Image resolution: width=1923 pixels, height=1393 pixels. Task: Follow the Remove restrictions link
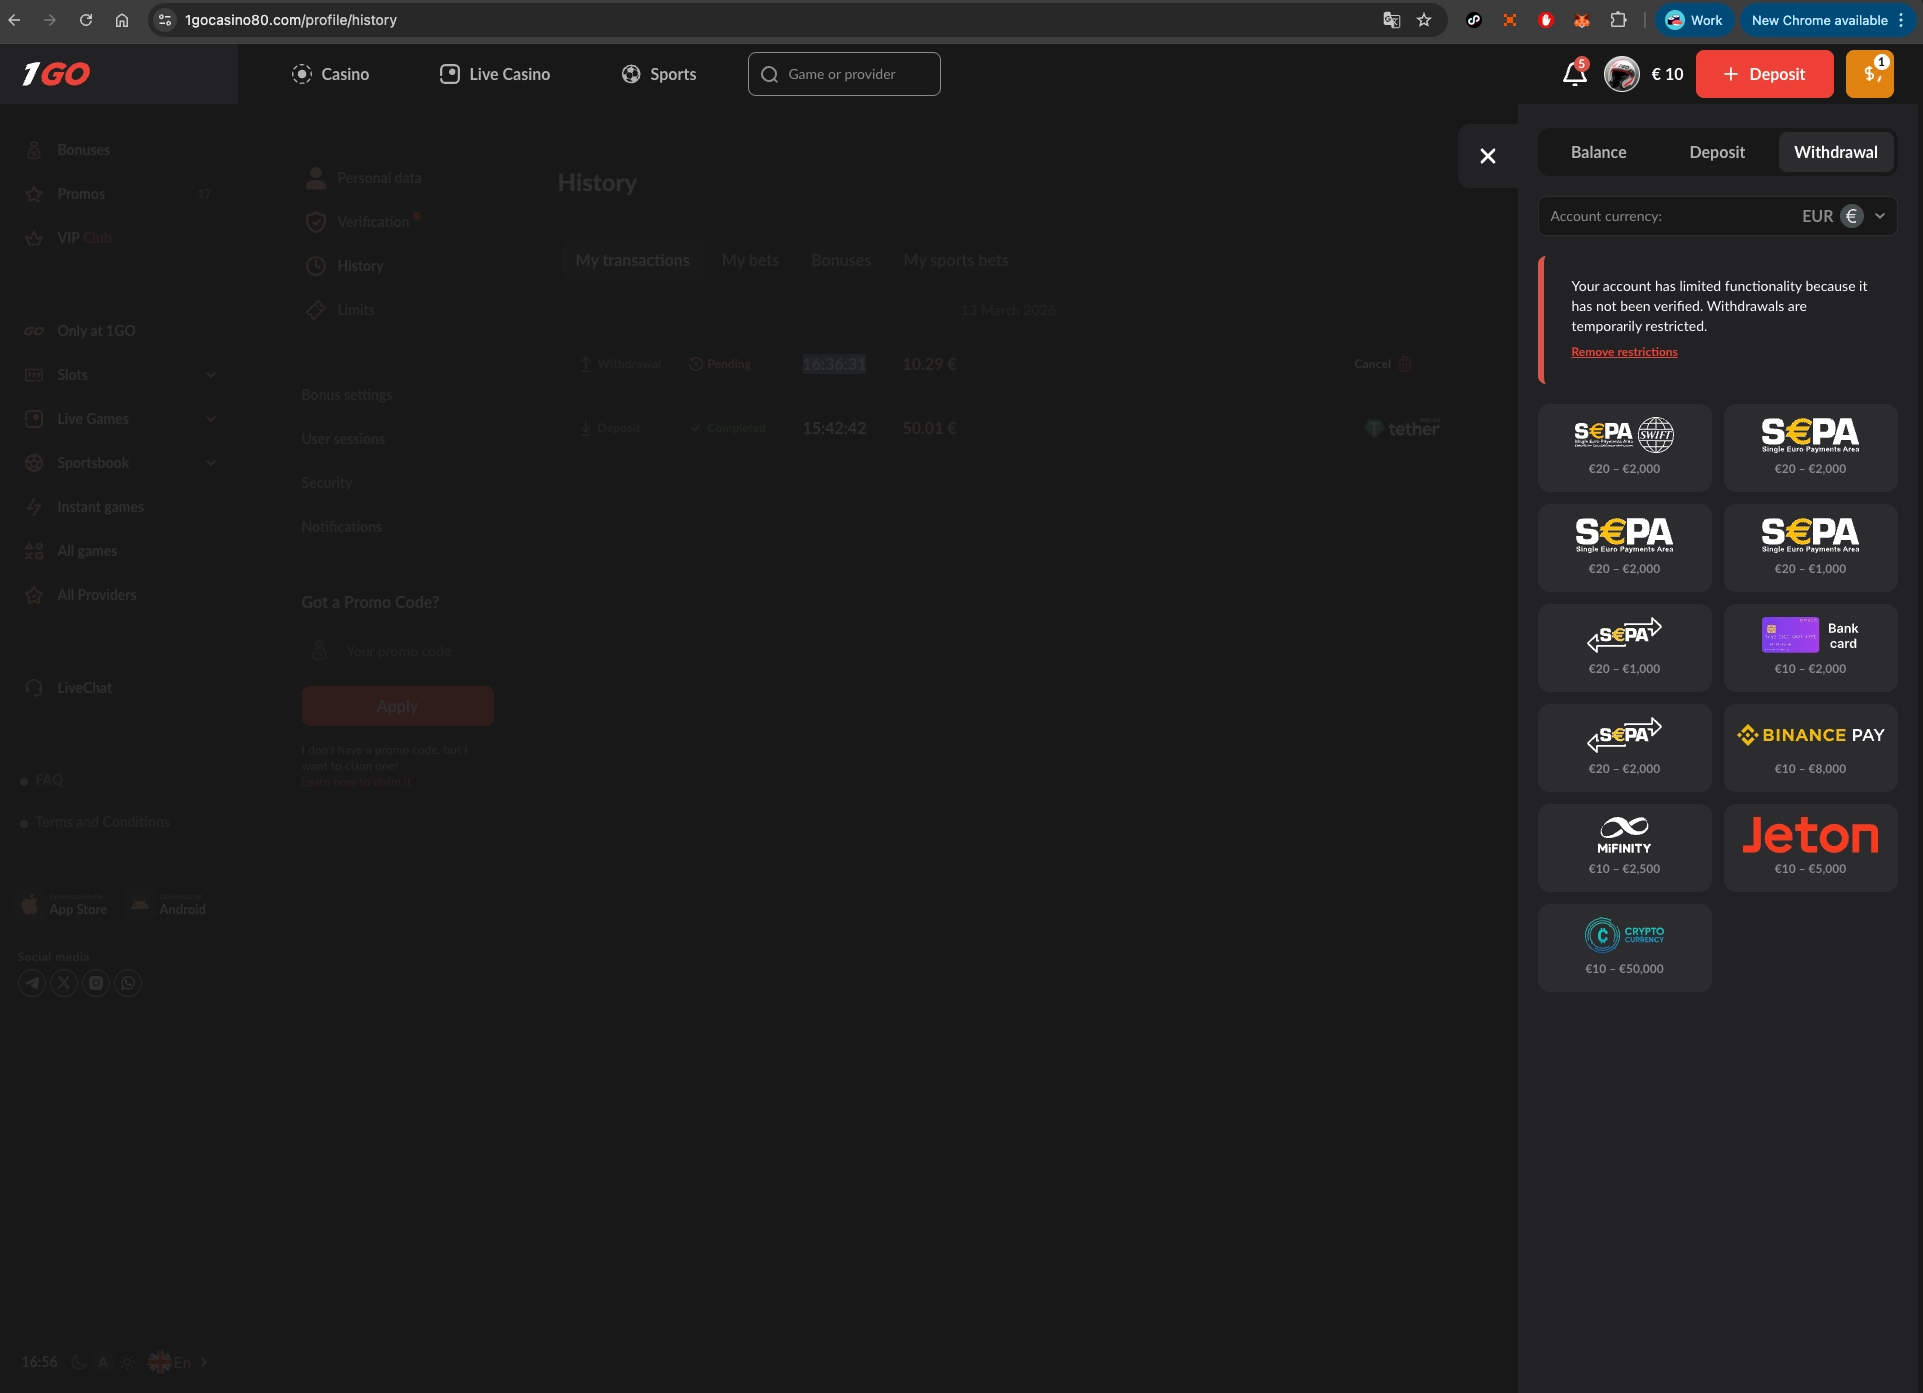pyautogui.click(x=1624, y=352)
